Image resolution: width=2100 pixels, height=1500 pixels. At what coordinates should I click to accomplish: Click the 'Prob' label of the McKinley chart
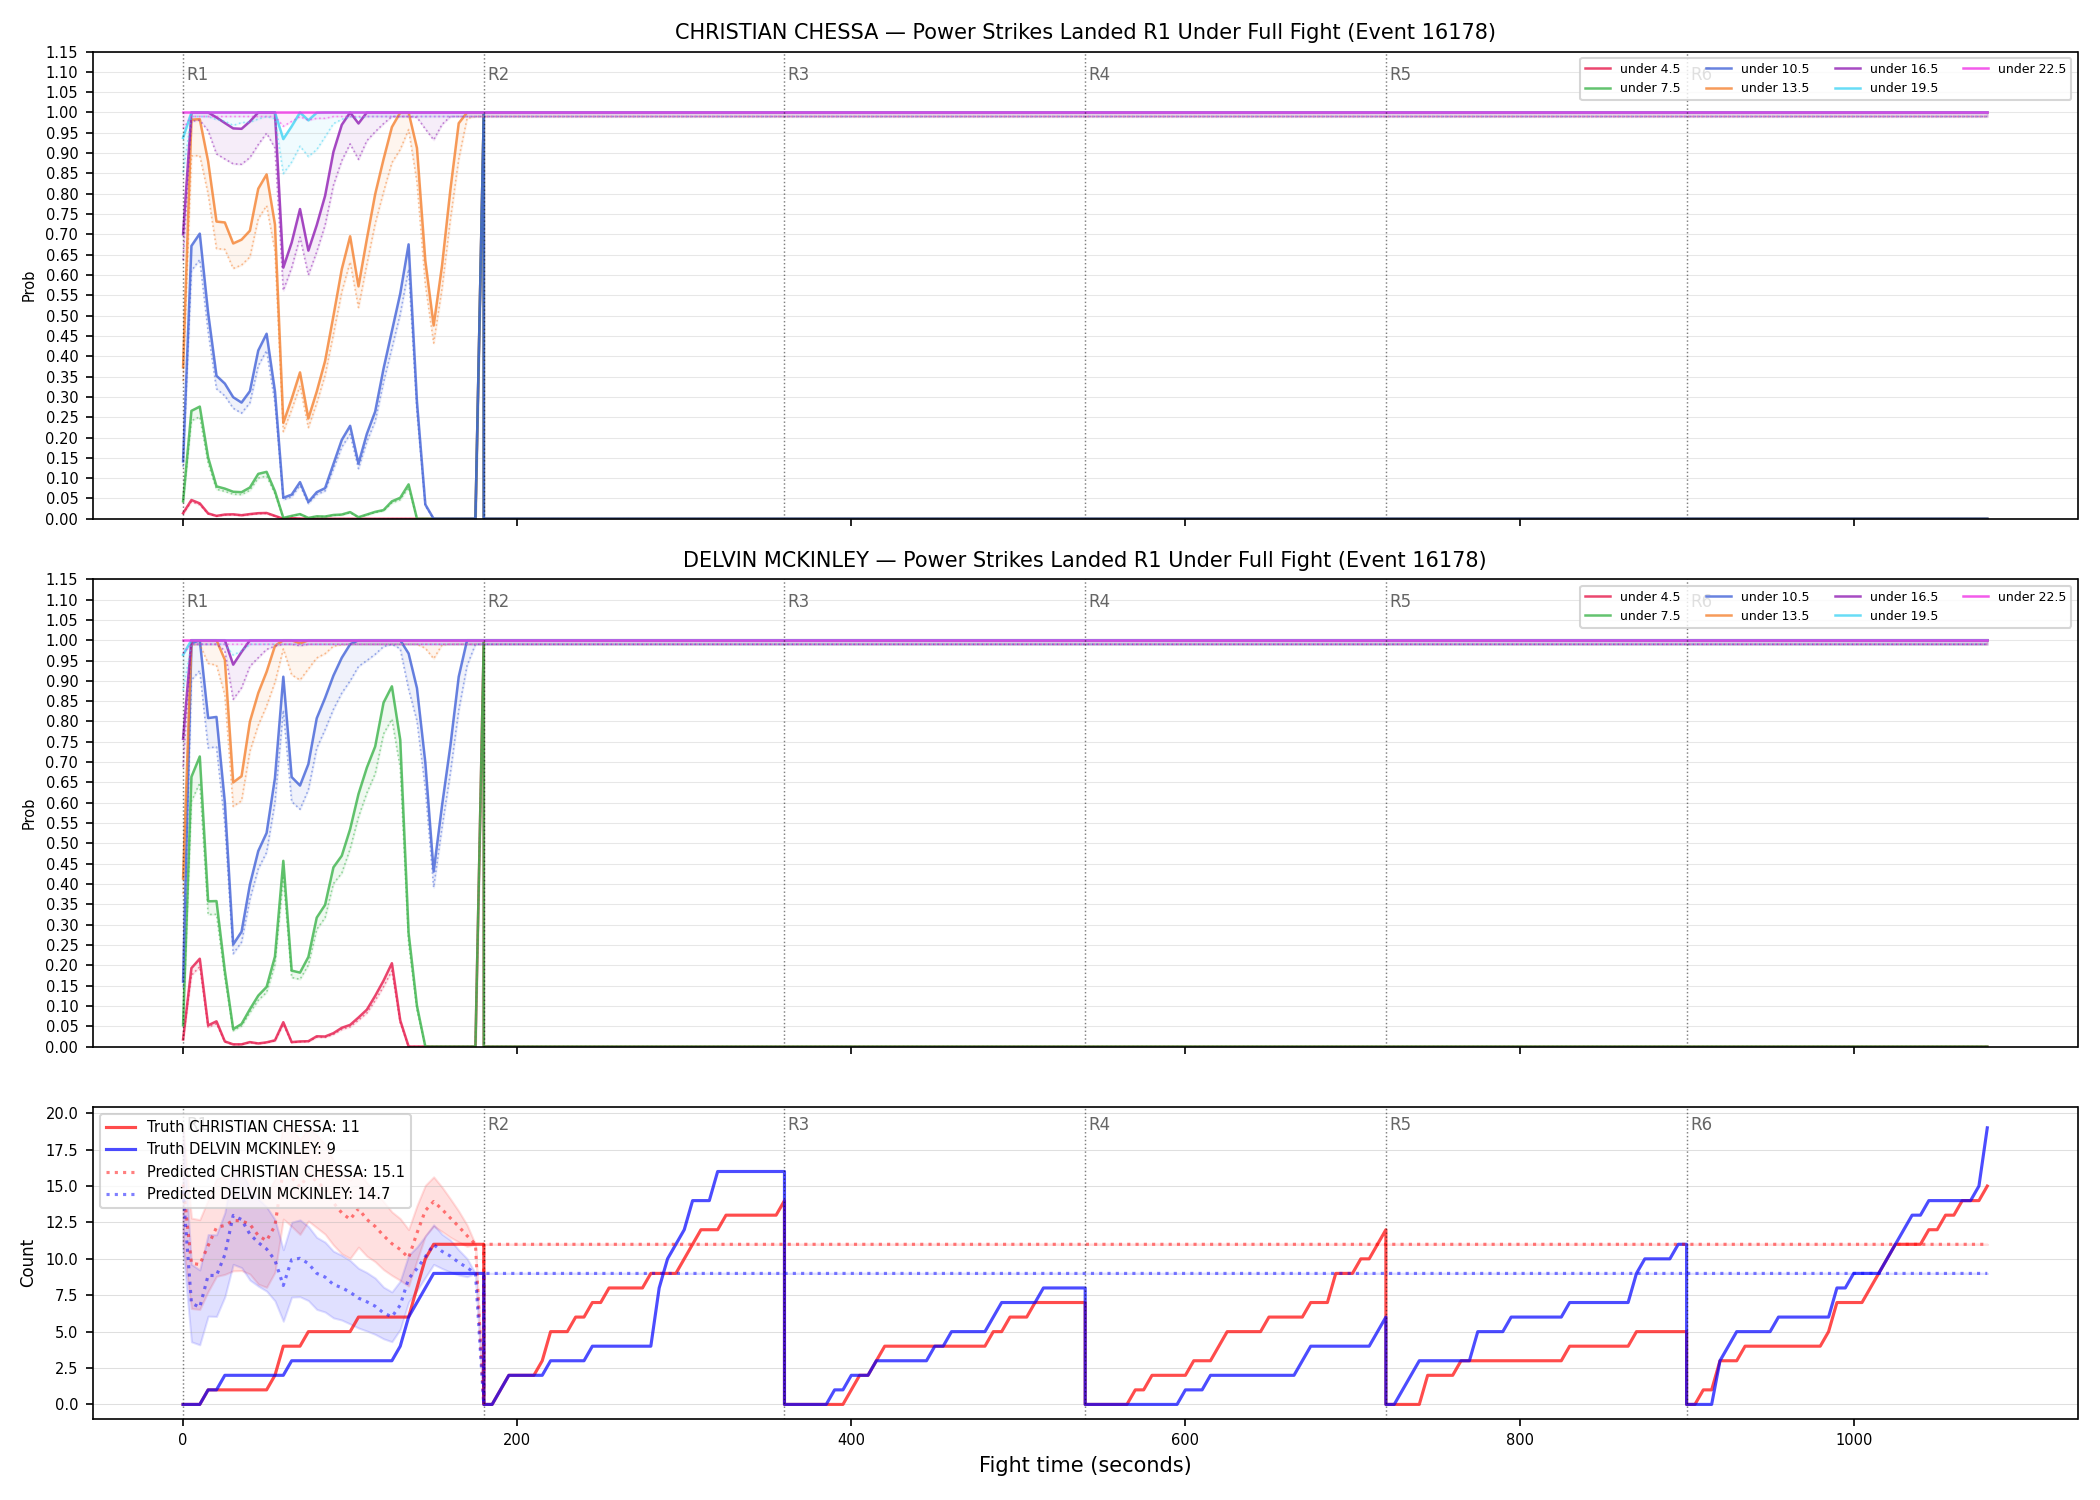pos(28,814)
